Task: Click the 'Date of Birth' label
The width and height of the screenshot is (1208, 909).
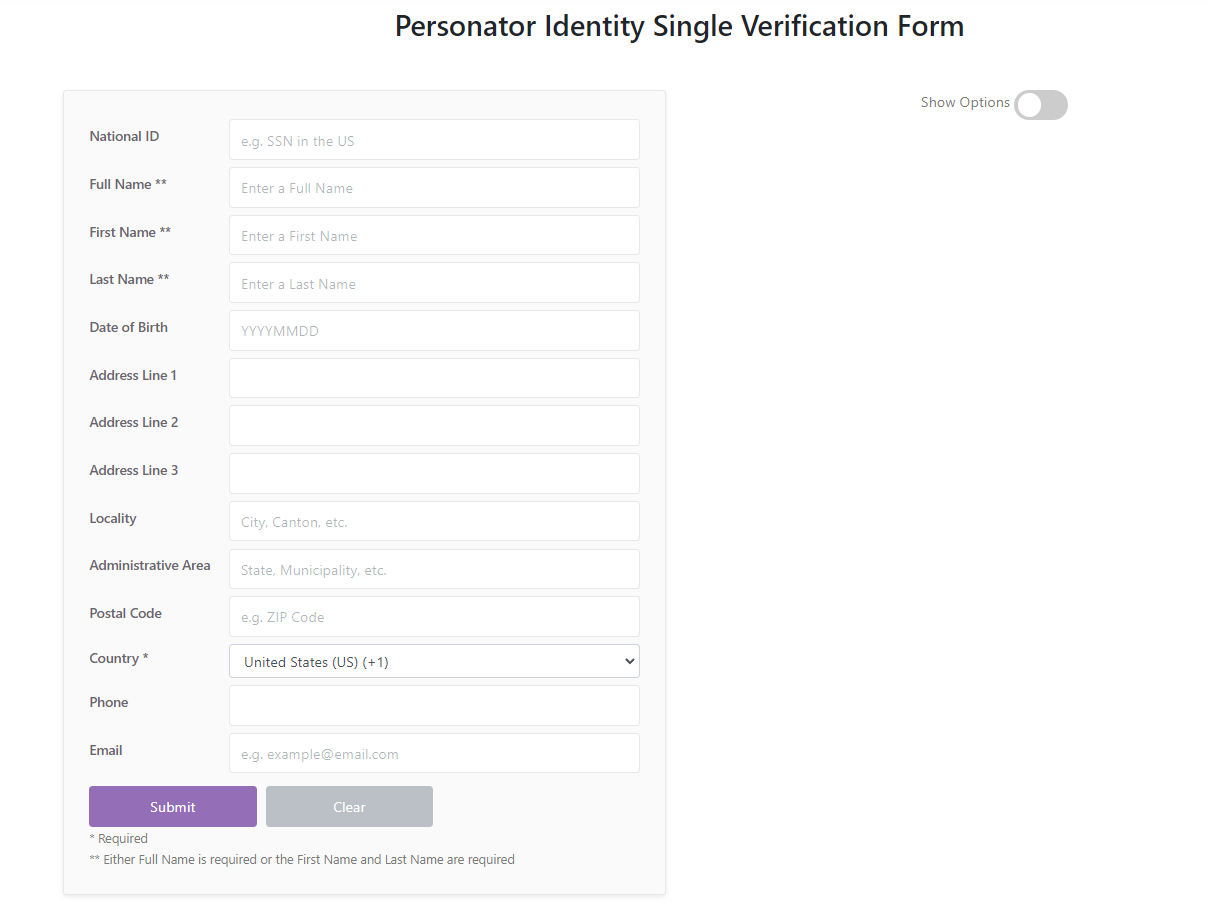Action: click(x=129, y=328)
